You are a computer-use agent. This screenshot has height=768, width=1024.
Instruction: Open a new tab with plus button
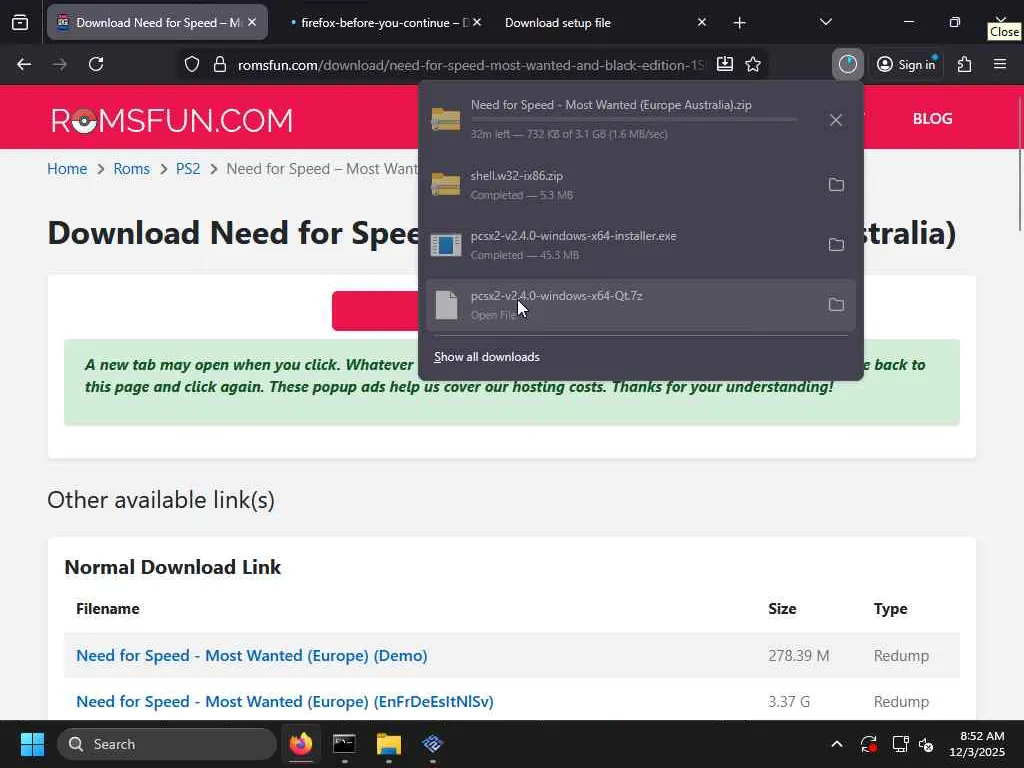(739, 23)
